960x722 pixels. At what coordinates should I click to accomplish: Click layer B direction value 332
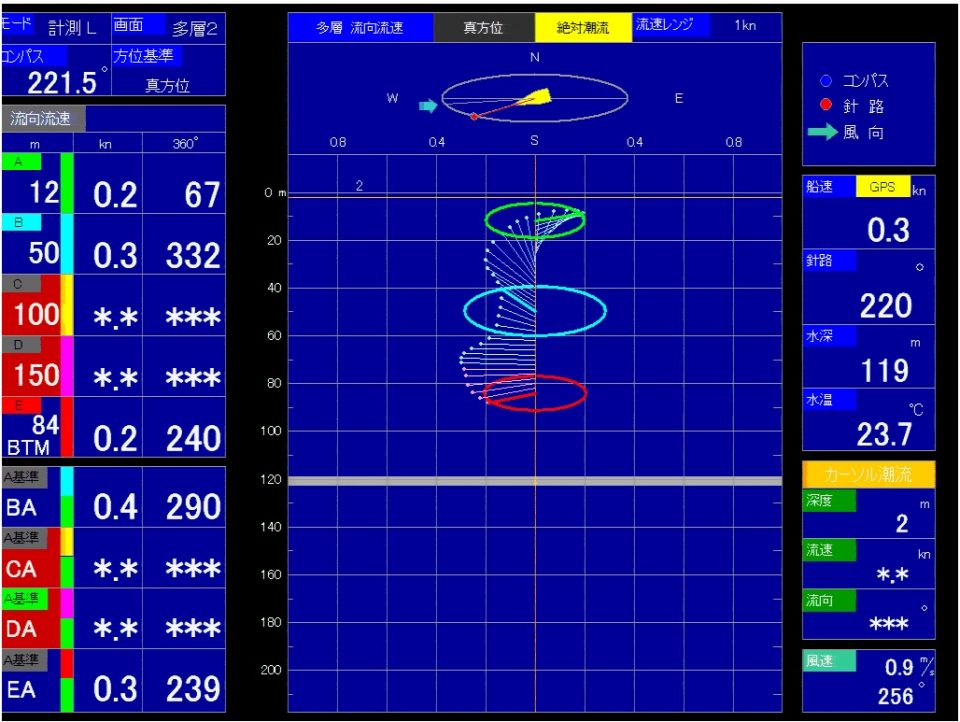[192, 256]
